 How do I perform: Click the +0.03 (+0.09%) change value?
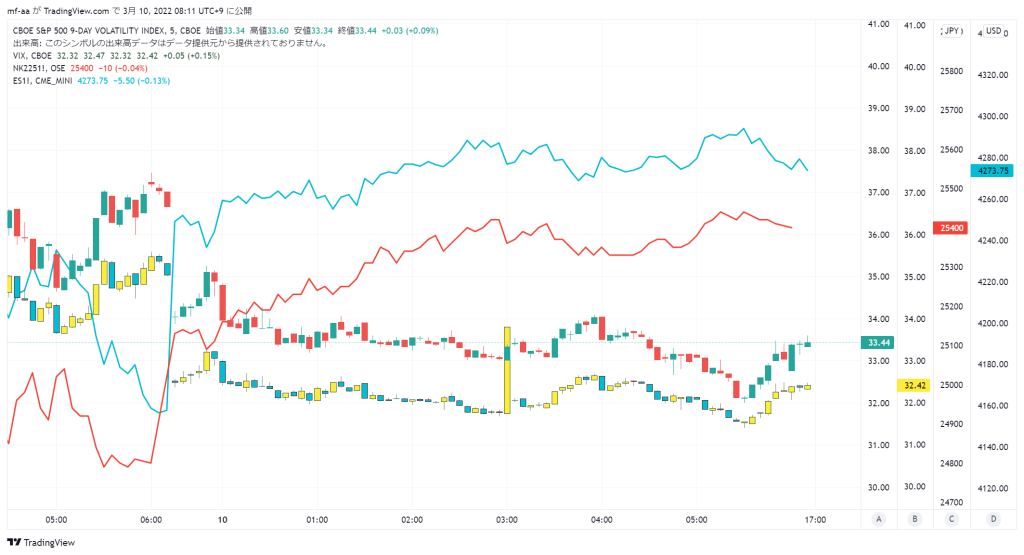pyautogui.click(x=410, y=31)
